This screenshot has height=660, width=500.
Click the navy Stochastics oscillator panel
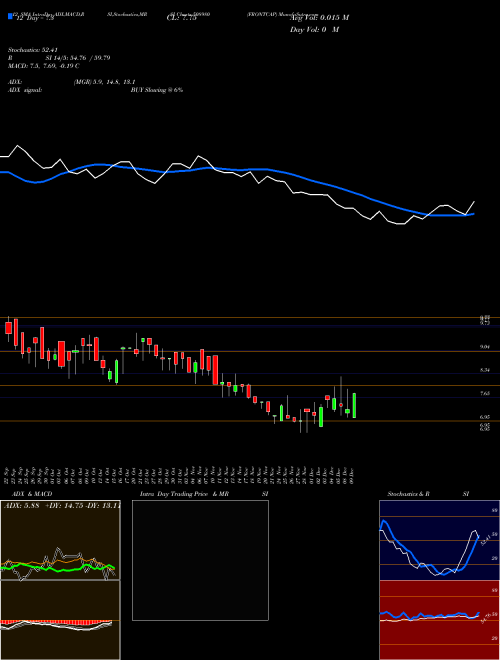pos(439,540)
